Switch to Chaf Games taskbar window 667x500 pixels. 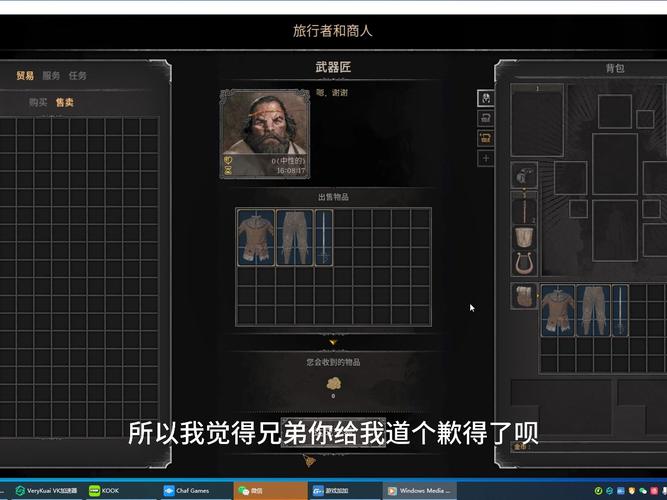tap(196, 491)
